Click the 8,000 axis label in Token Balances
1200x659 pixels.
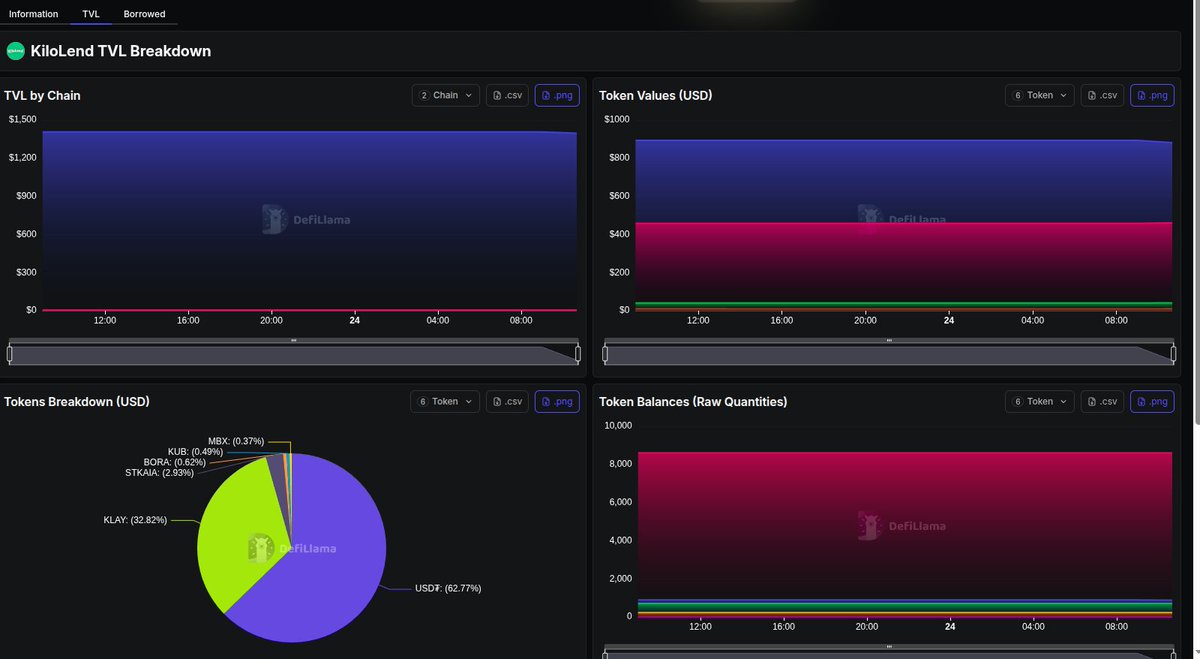pos(619,464)
